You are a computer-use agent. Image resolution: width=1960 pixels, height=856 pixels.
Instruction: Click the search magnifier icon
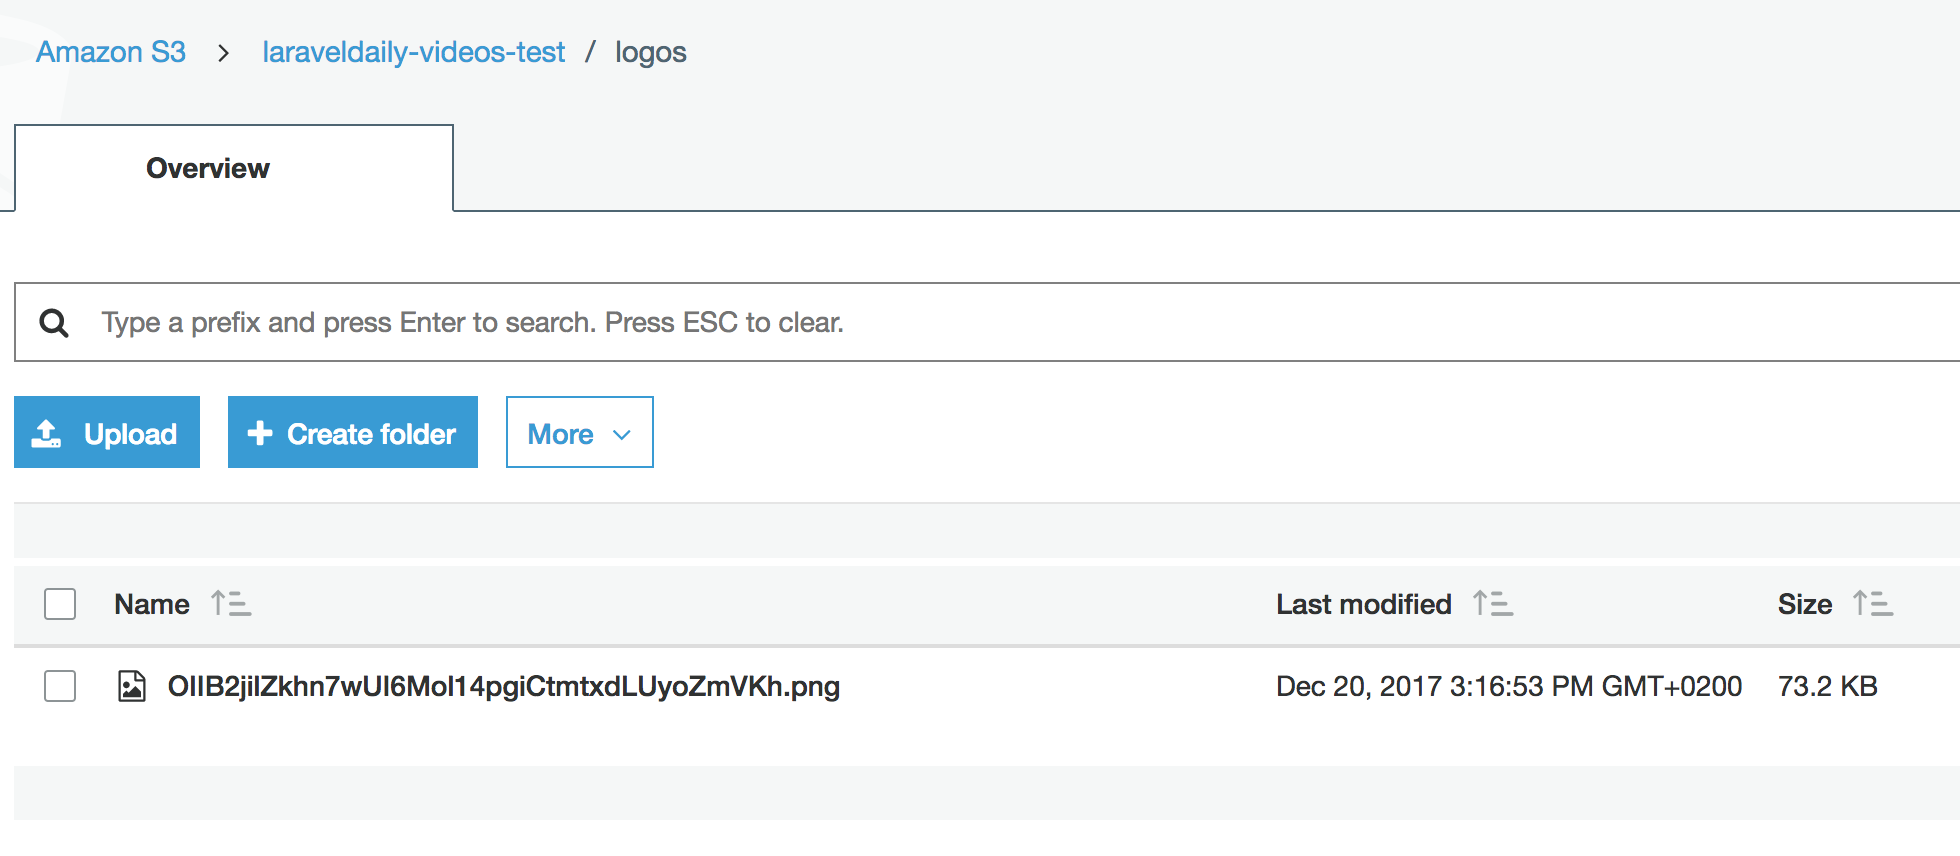click(x=54, y=322)
